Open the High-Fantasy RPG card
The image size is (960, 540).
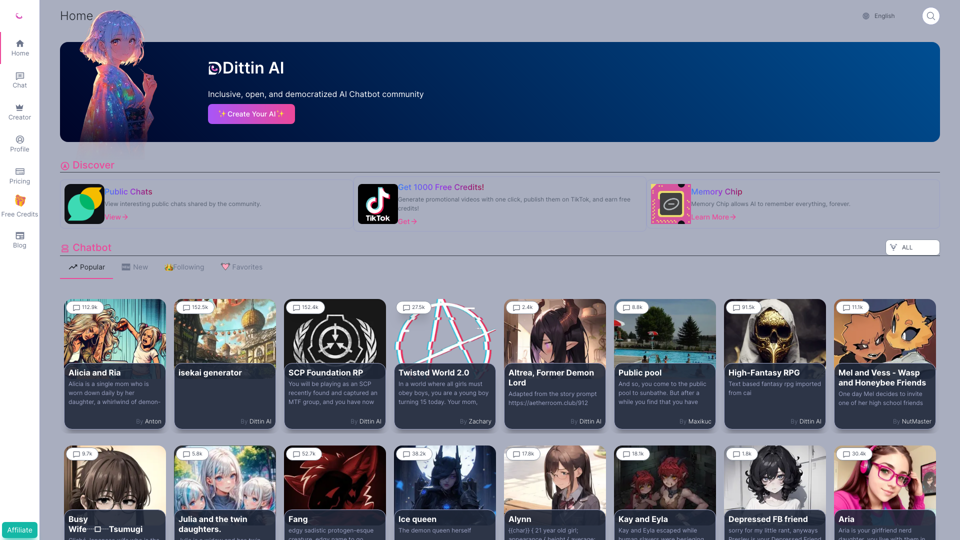tap(775, 364)
